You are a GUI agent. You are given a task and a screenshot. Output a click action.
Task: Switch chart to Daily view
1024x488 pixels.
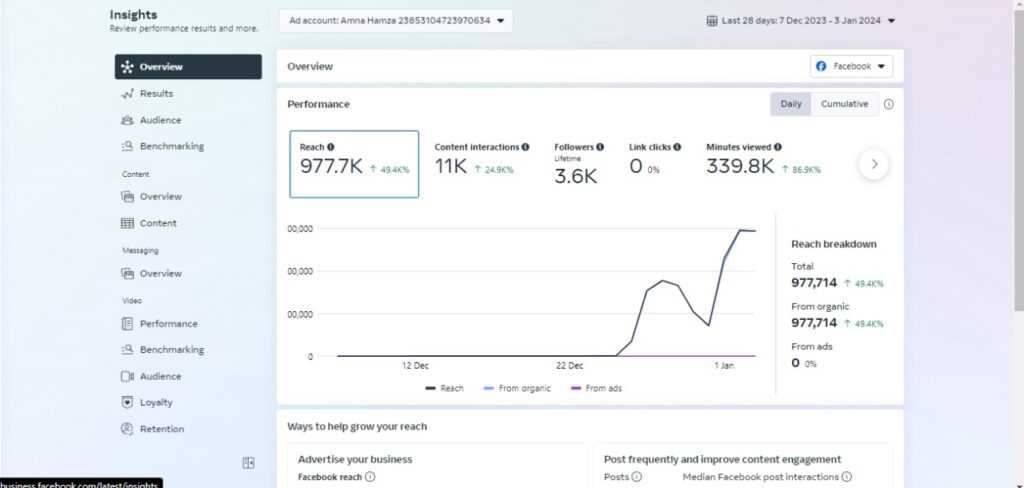[790, 104]
